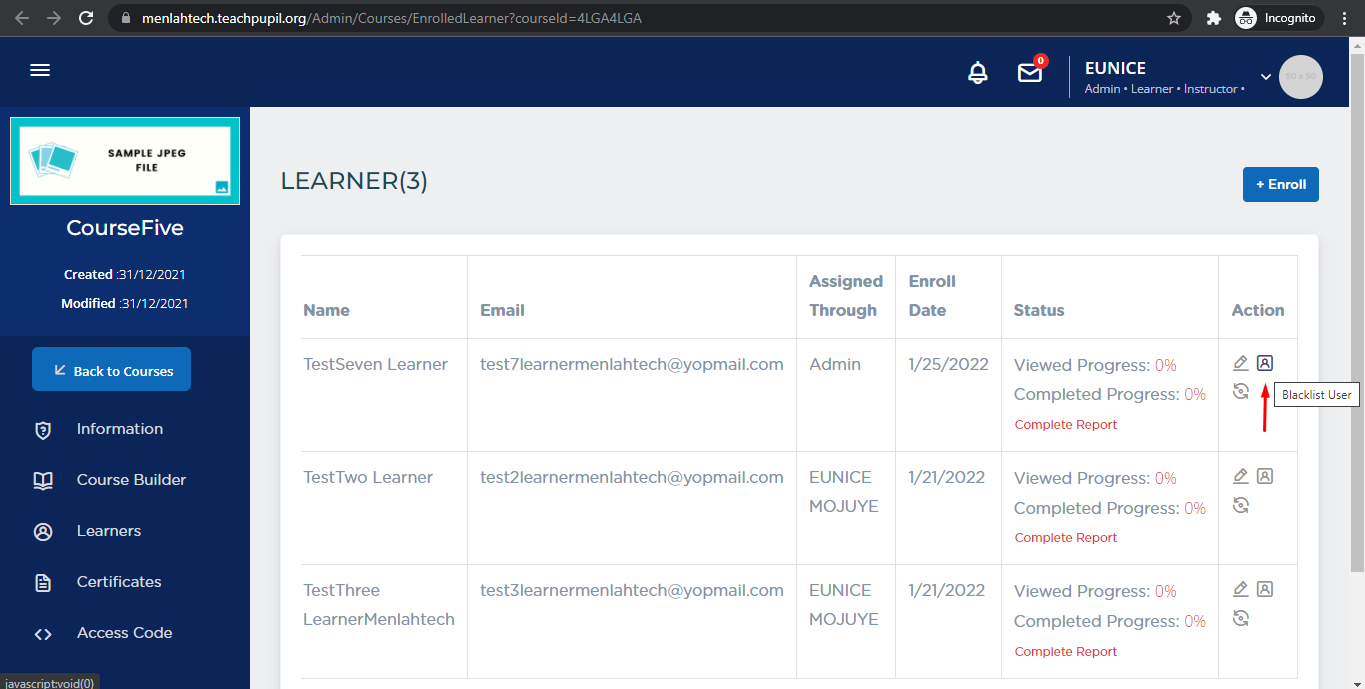
Task: Blacklist TestThree LearnerMenlahtech user
Action: click(1265, 589)
